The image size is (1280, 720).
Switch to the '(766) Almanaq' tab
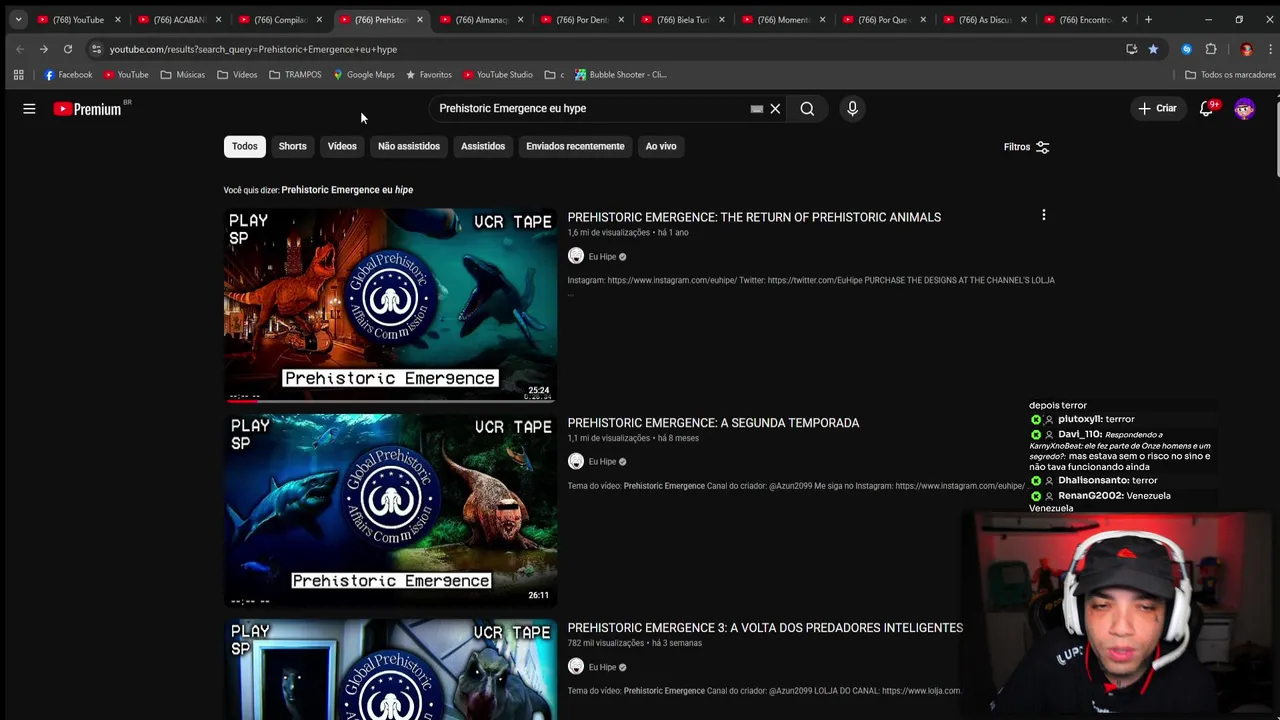480,20
